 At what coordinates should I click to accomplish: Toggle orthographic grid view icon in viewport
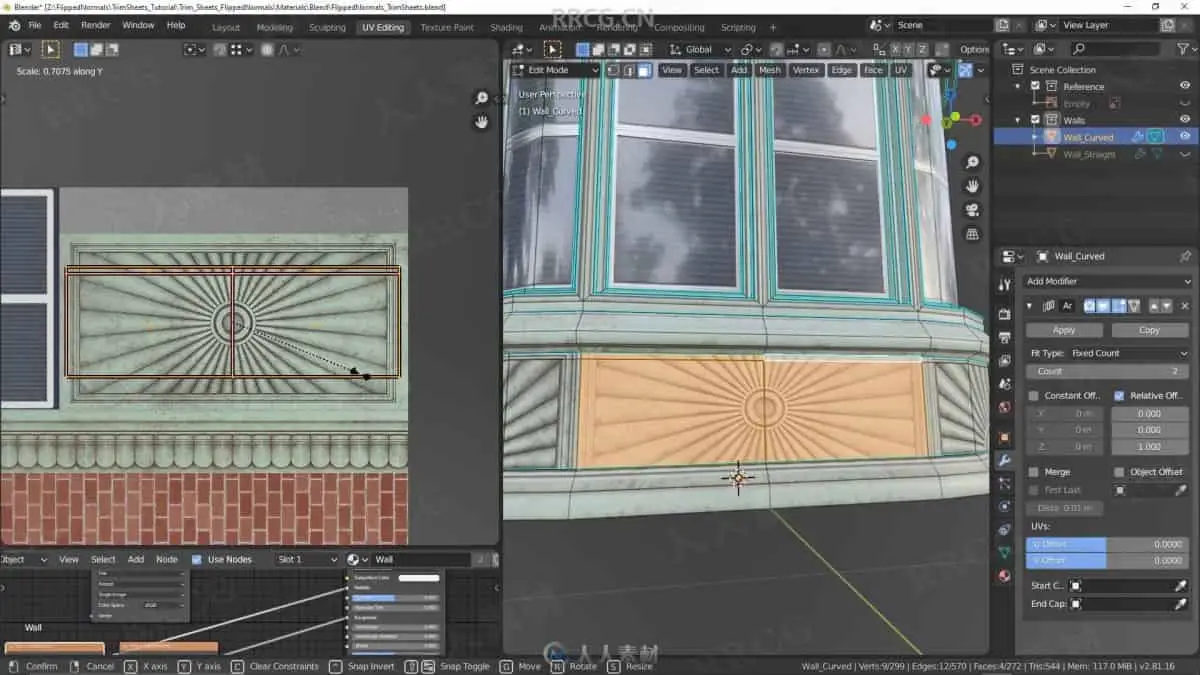[x=972, y=234]
